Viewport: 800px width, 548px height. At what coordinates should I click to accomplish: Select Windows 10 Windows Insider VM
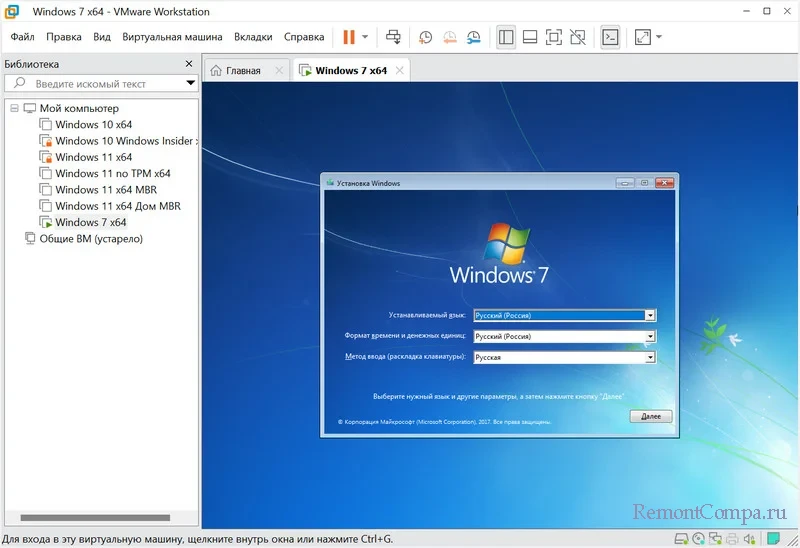coord(118,141)
